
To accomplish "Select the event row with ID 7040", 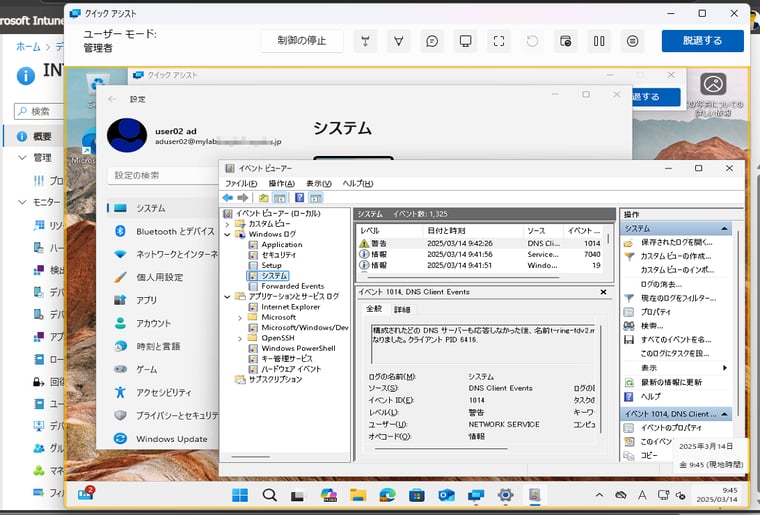I will [480, 254].
